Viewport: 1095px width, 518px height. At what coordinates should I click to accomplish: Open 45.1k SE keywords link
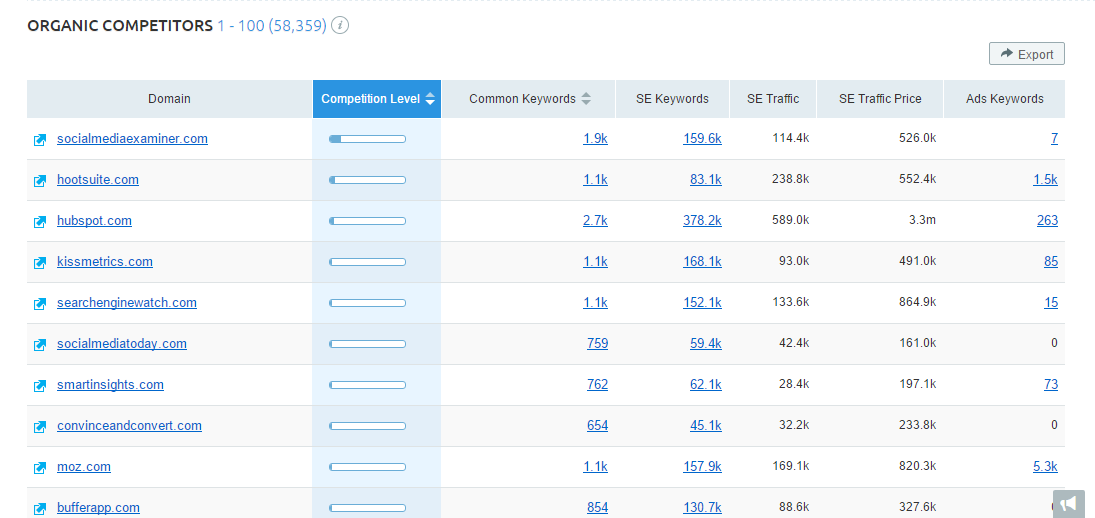(706, 425)
